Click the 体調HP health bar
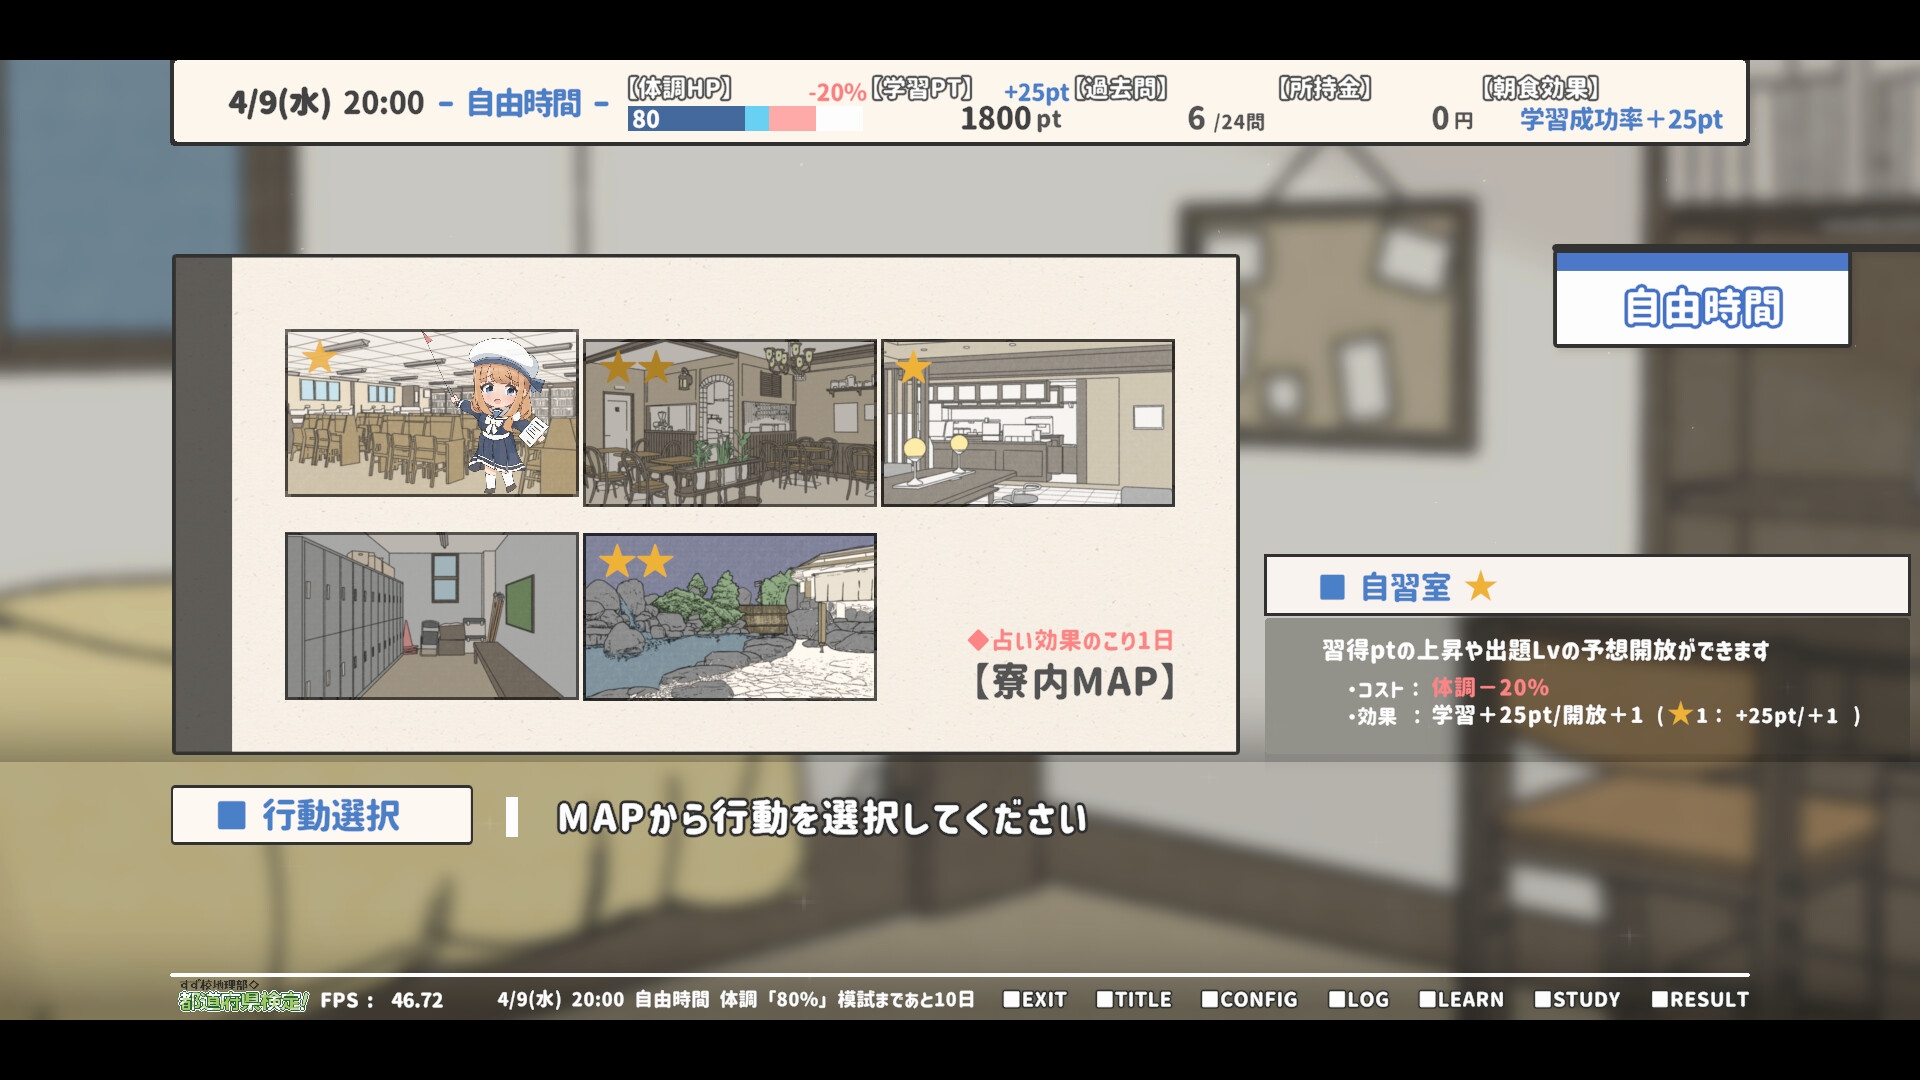The image size is (1920, 1080). (744, 119)
